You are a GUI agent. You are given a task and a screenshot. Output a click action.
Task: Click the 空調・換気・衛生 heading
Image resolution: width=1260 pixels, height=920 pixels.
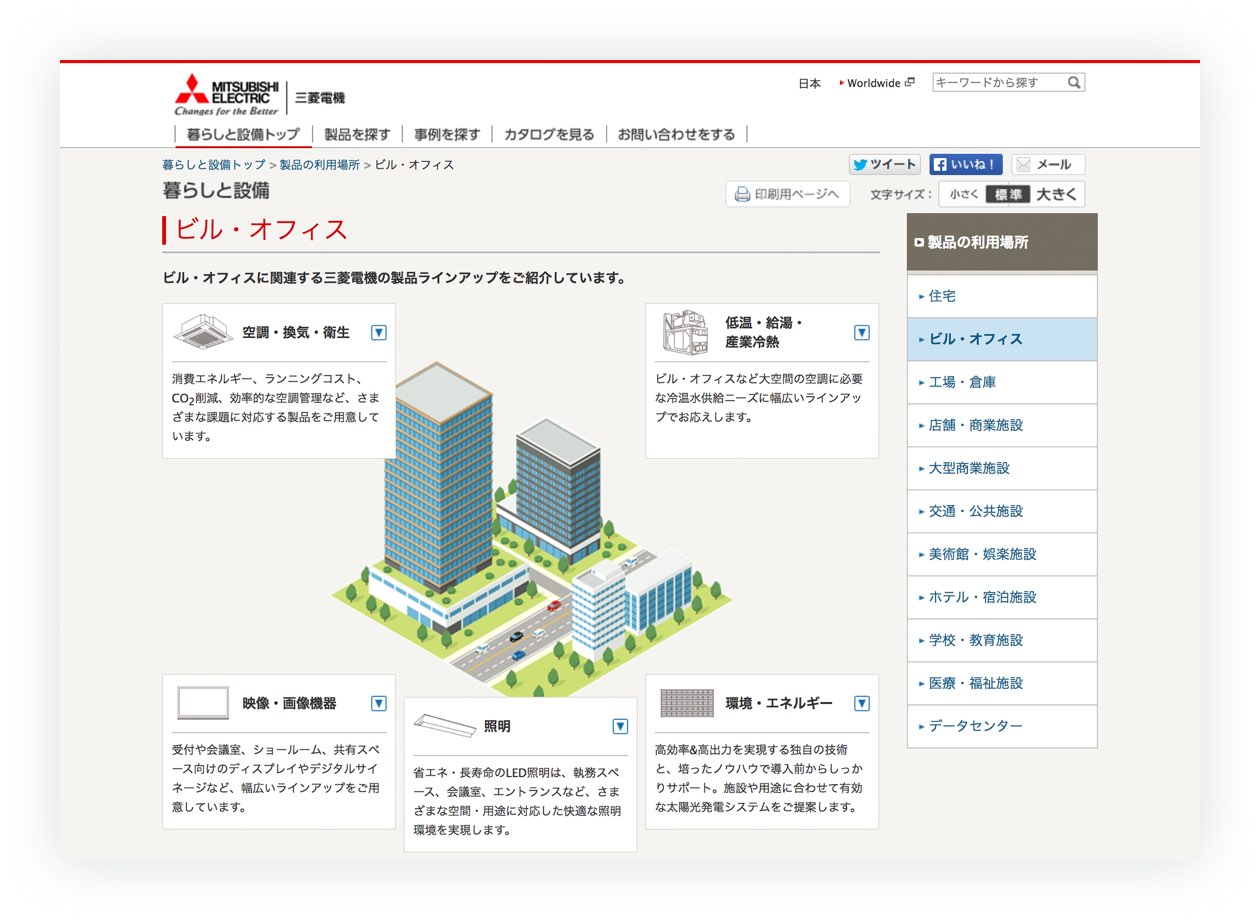(x=296, y=332)
